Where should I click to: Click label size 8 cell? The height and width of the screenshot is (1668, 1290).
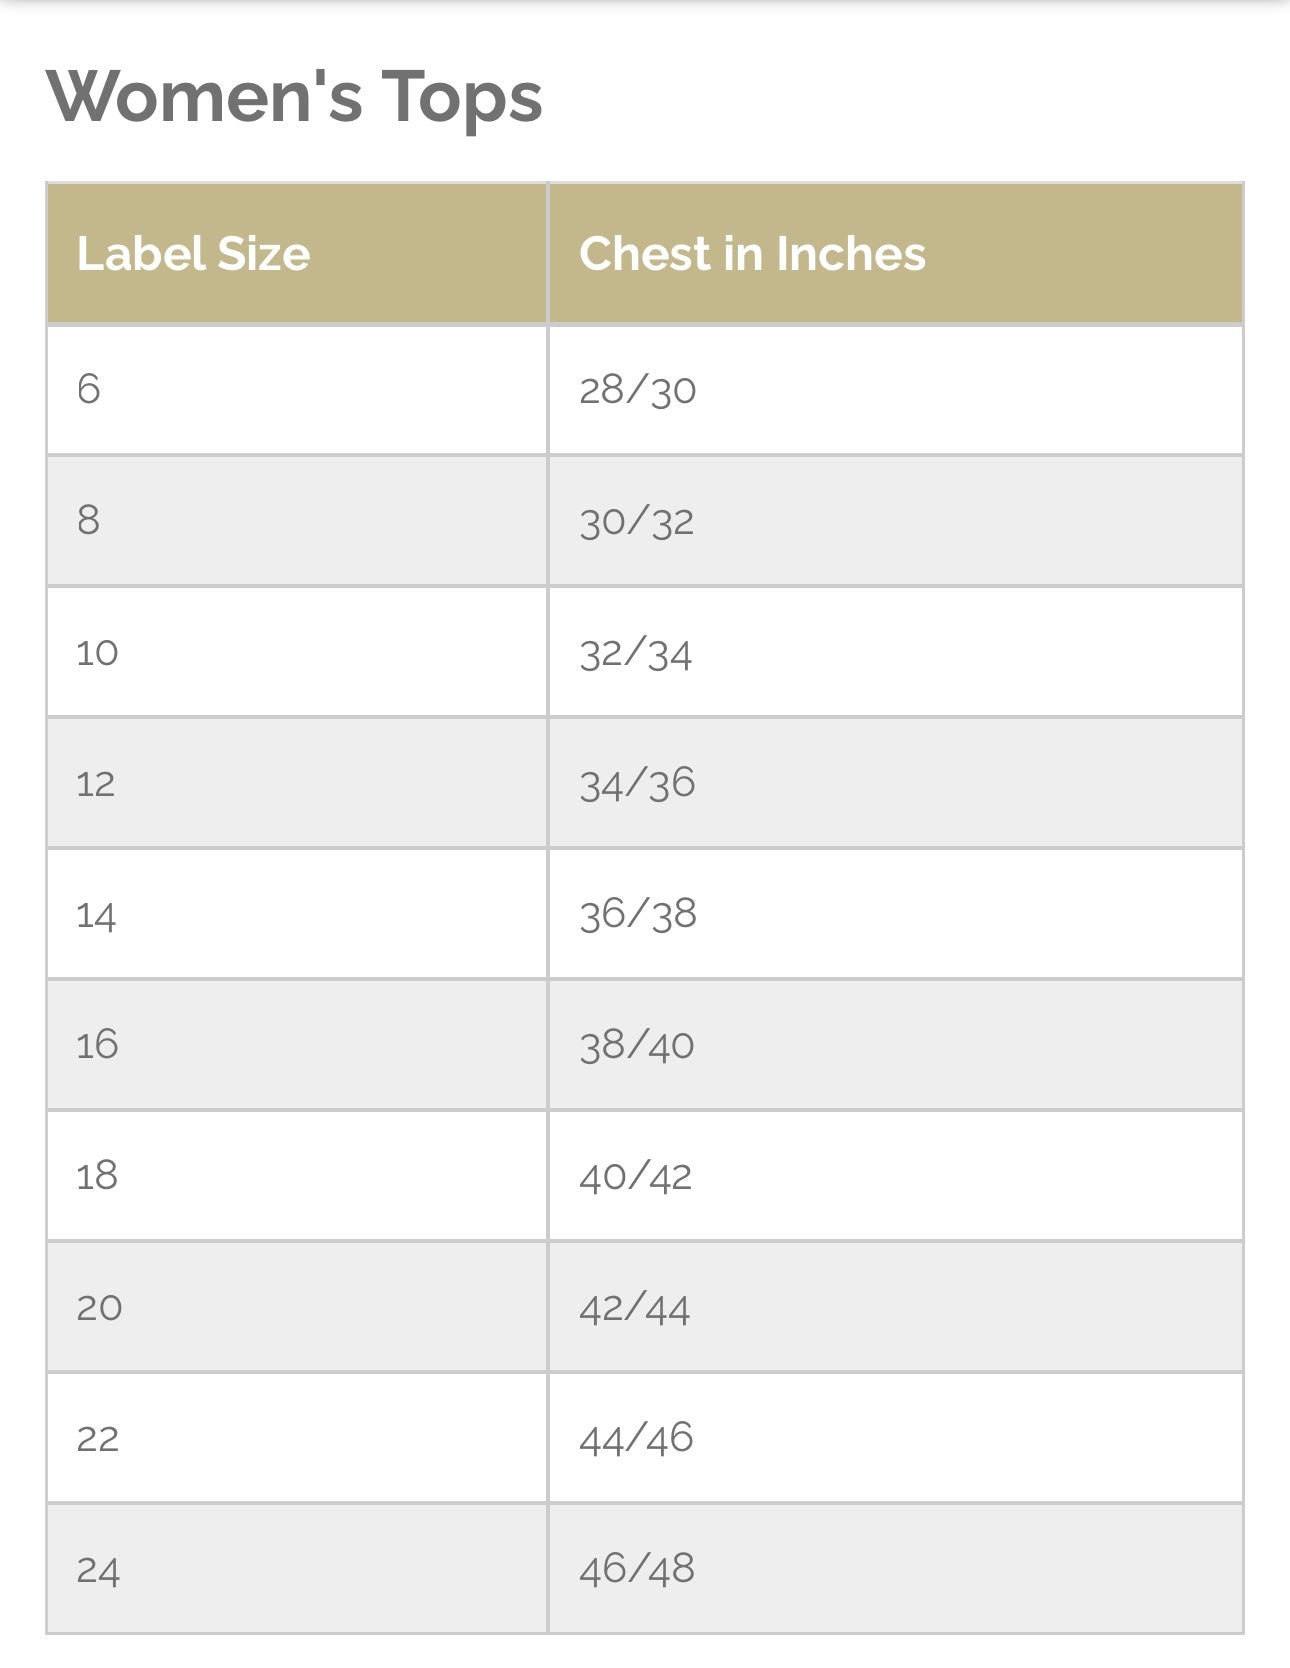click(x=89, y=520)
